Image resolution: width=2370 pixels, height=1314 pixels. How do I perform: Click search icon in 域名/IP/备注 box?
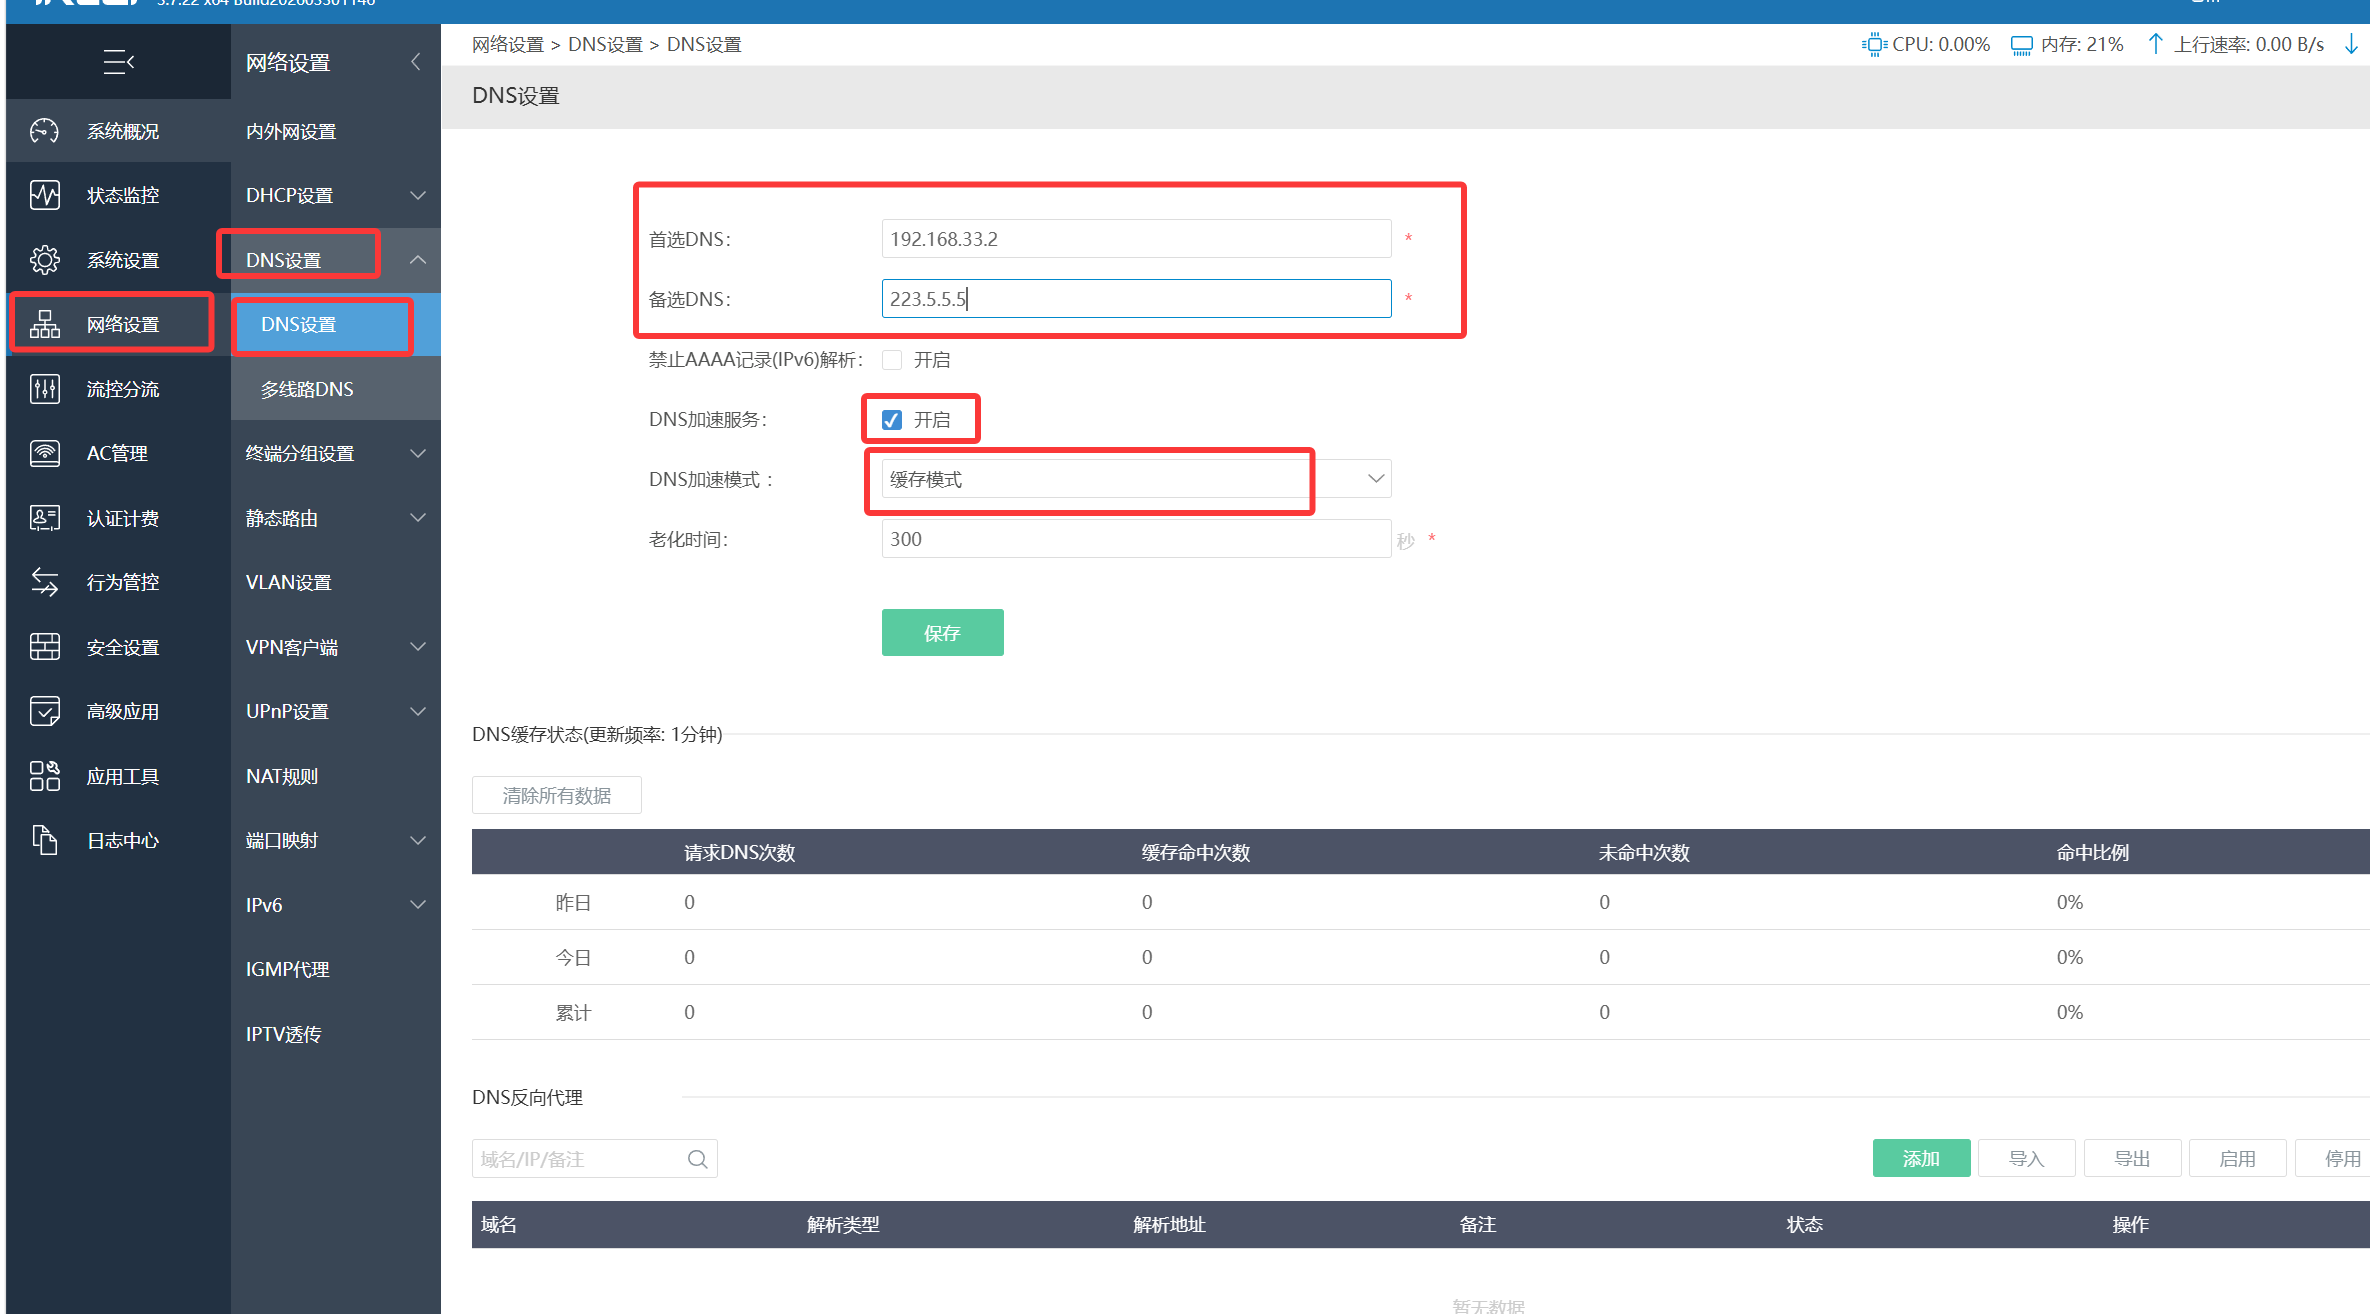click(697, 1159)
